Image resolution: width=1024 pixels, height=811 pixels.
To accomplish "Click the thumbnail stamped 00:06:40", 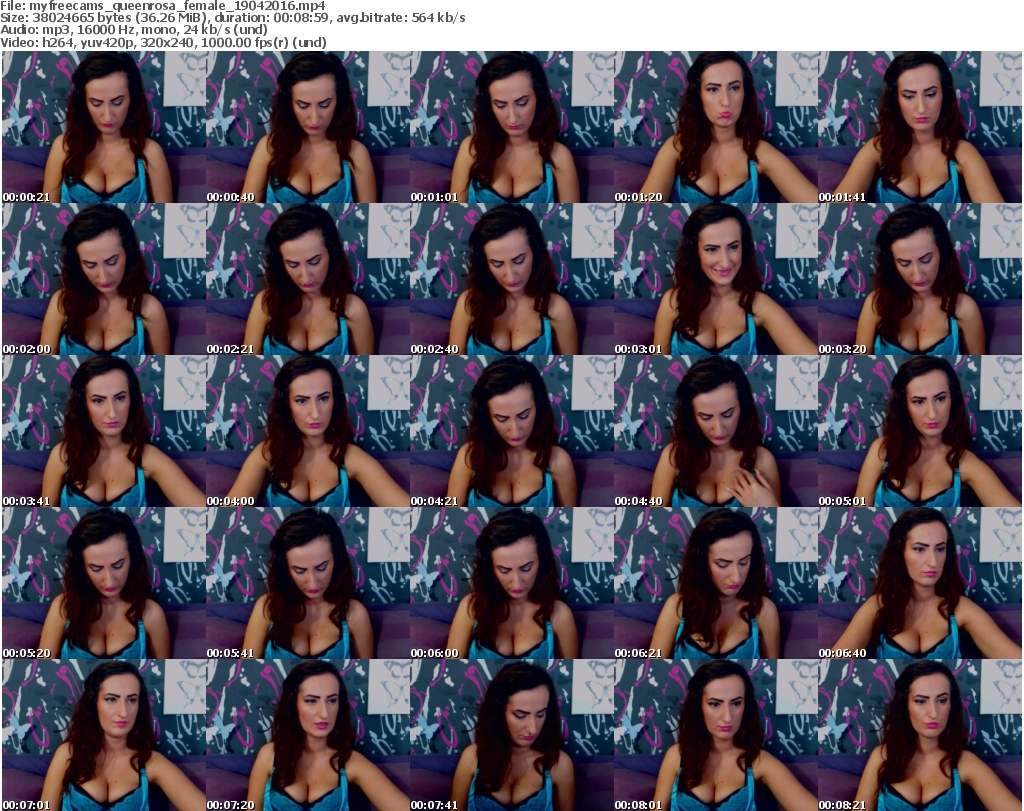I will (x=920, y=583).
